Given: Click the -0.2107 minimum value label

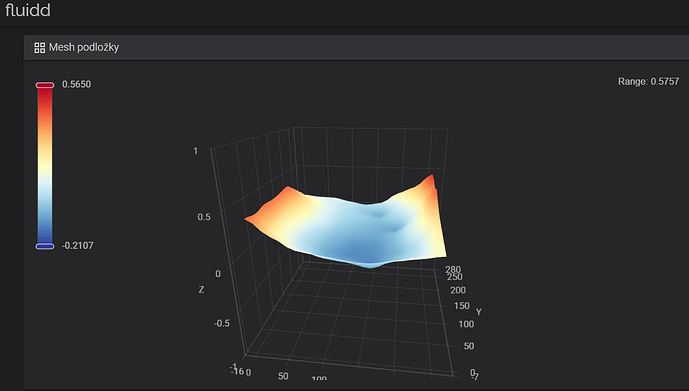Looking at the screenshot, I should point(77,246).
